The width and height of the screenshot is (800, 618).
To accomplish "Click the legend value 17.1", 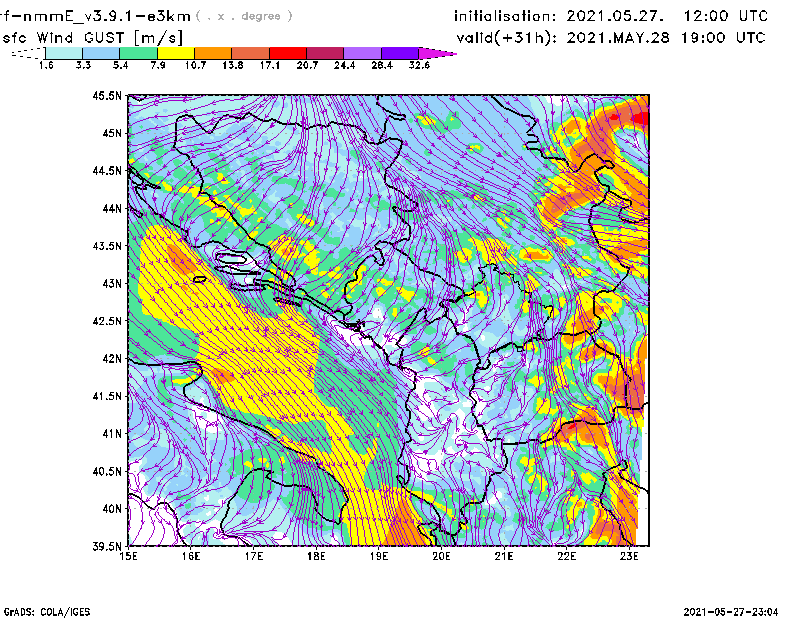I will [270, 65].
